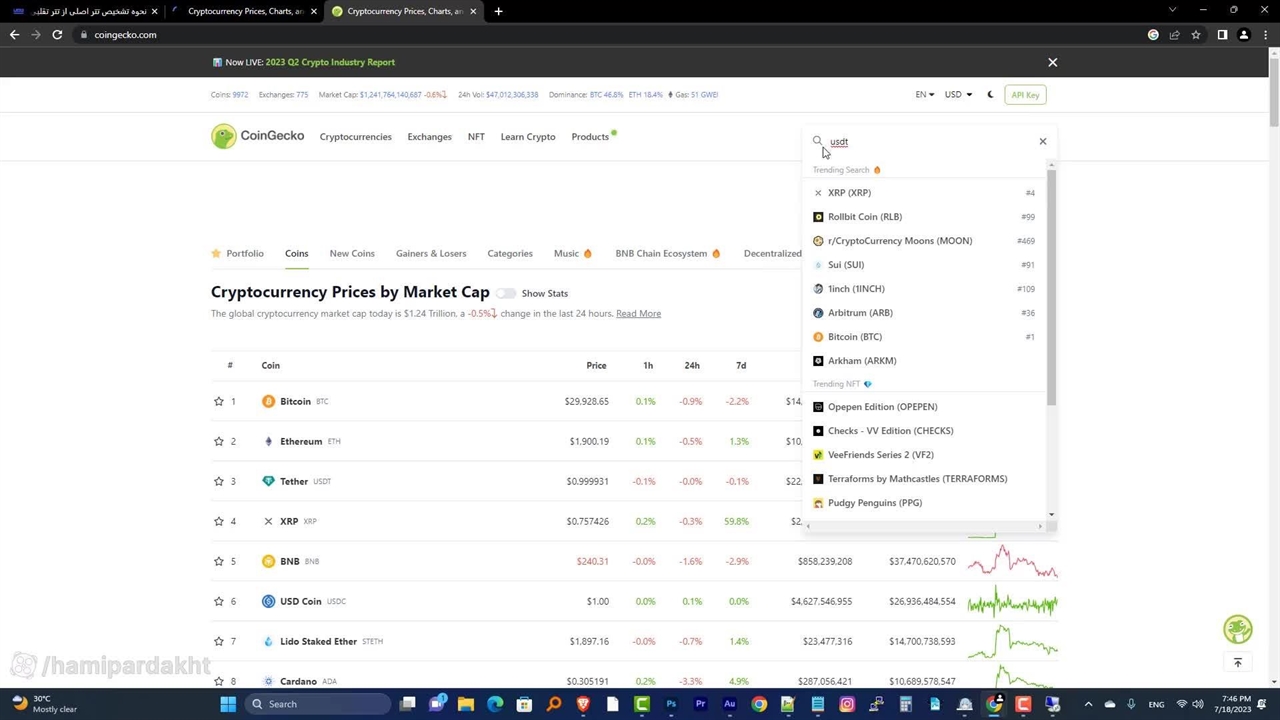Image resolution: width=1280 pixels, height=720 pixels.
Task: Open the EN language dropdown
Action: point(924,95)
